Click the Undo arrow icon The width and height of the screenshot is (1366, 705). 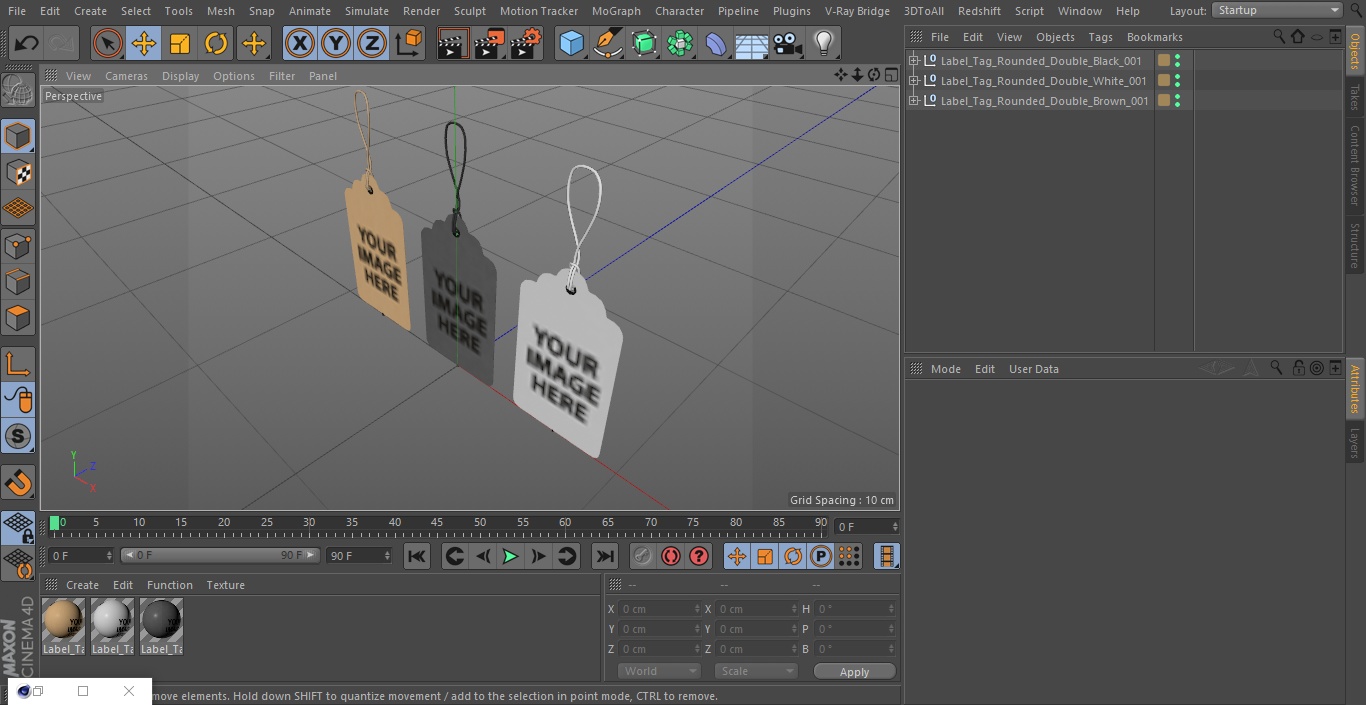coord(27,44)
